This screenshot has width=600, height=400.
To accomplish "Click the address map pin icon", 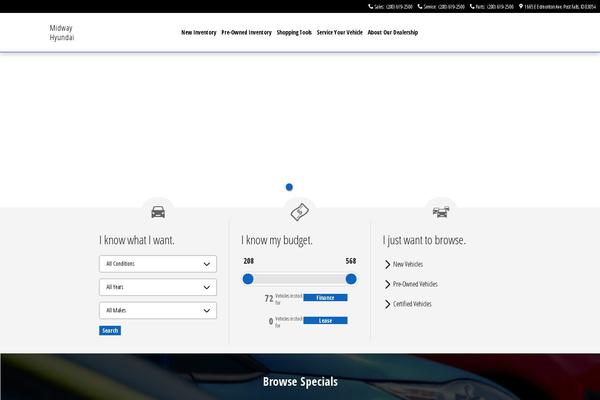I will [521, 7].
